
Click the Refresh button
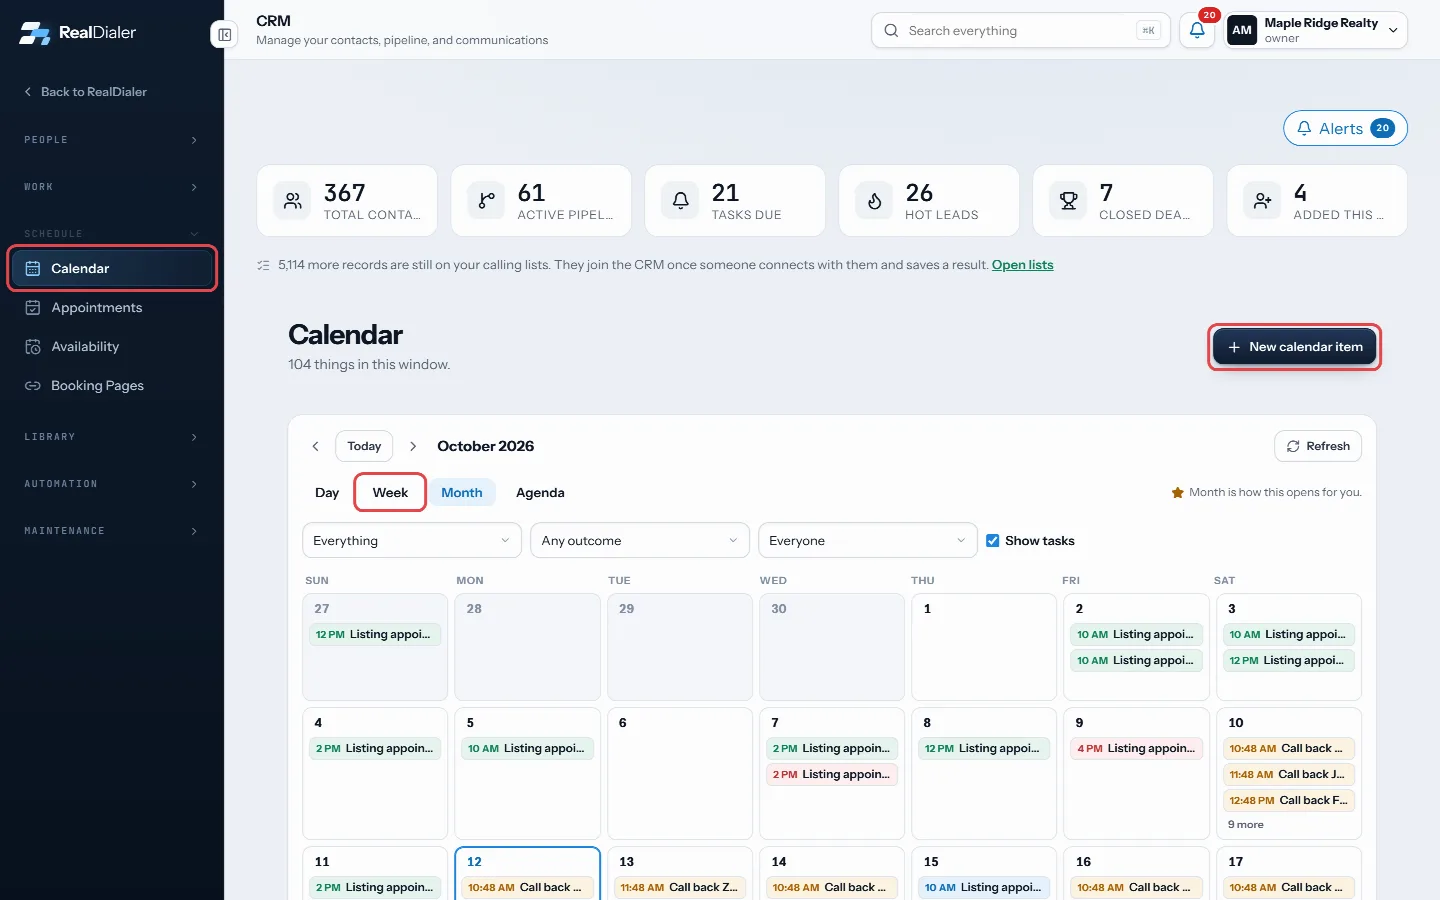click(1318, 446)
